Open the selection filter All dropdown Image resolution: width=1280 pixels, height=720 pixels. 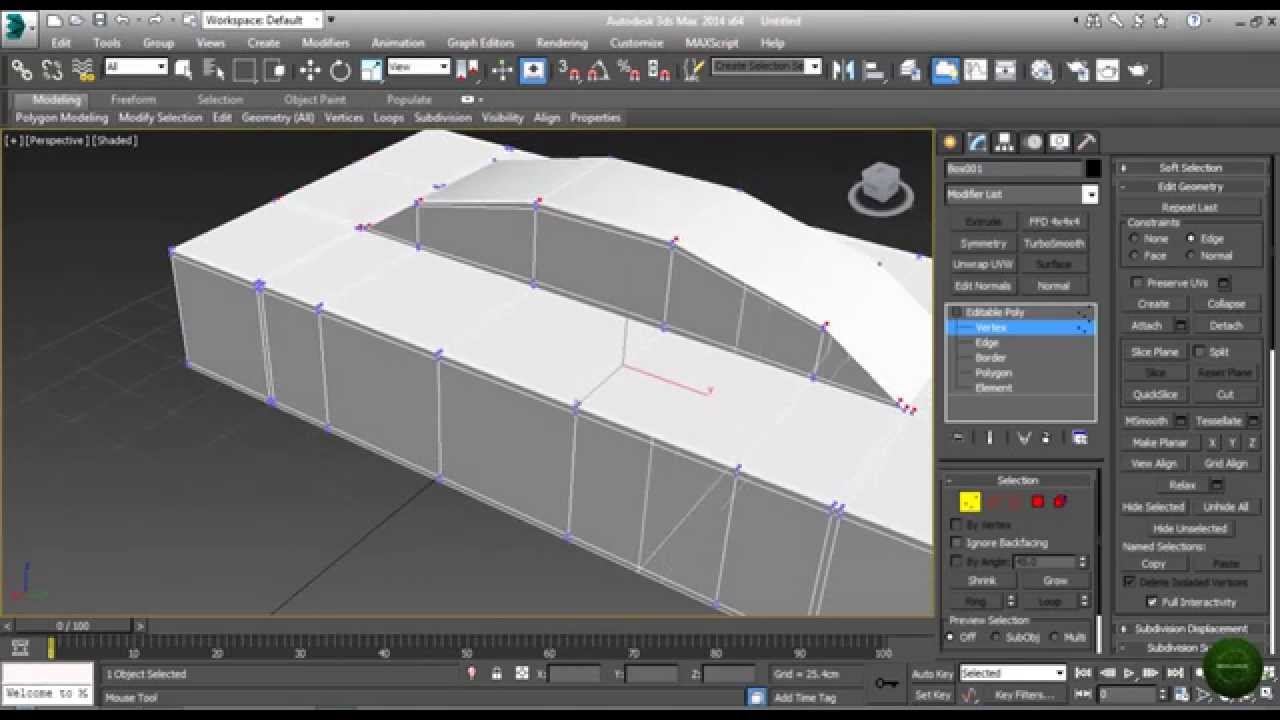click(136, 67)
